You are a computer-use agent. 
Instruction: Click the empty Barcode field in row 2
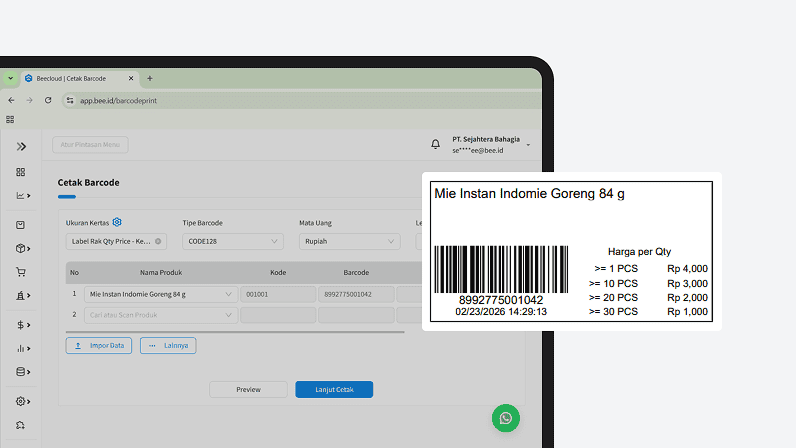click(x=356, y=315)
